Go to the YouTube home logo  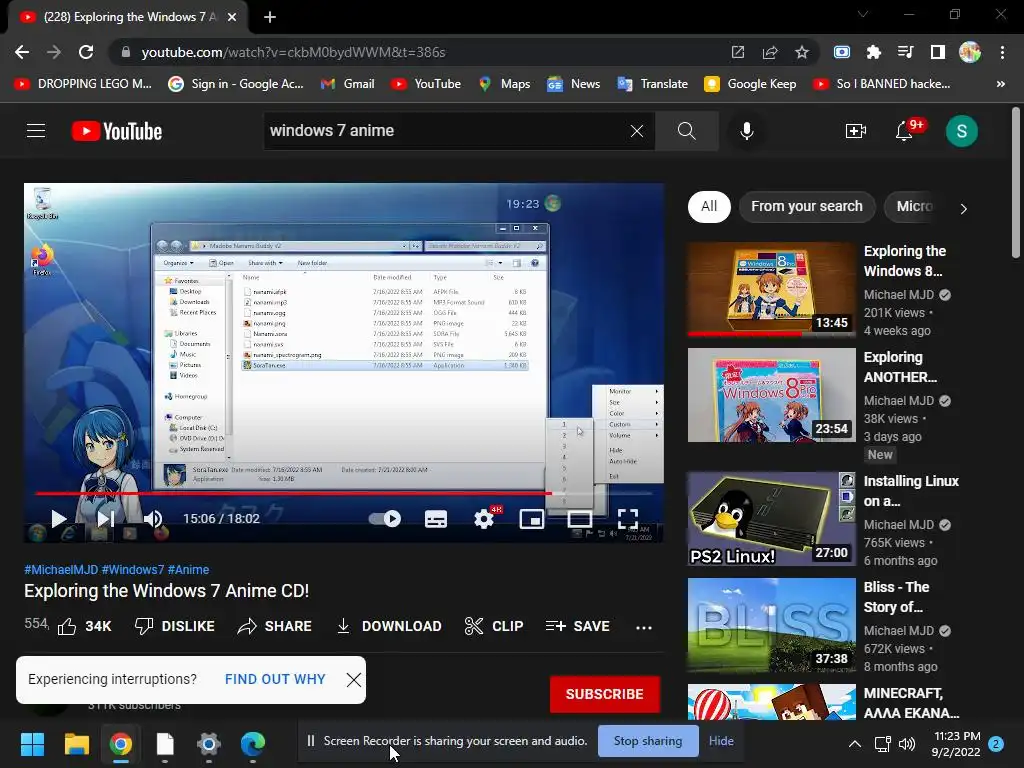(x=117, y=131)
